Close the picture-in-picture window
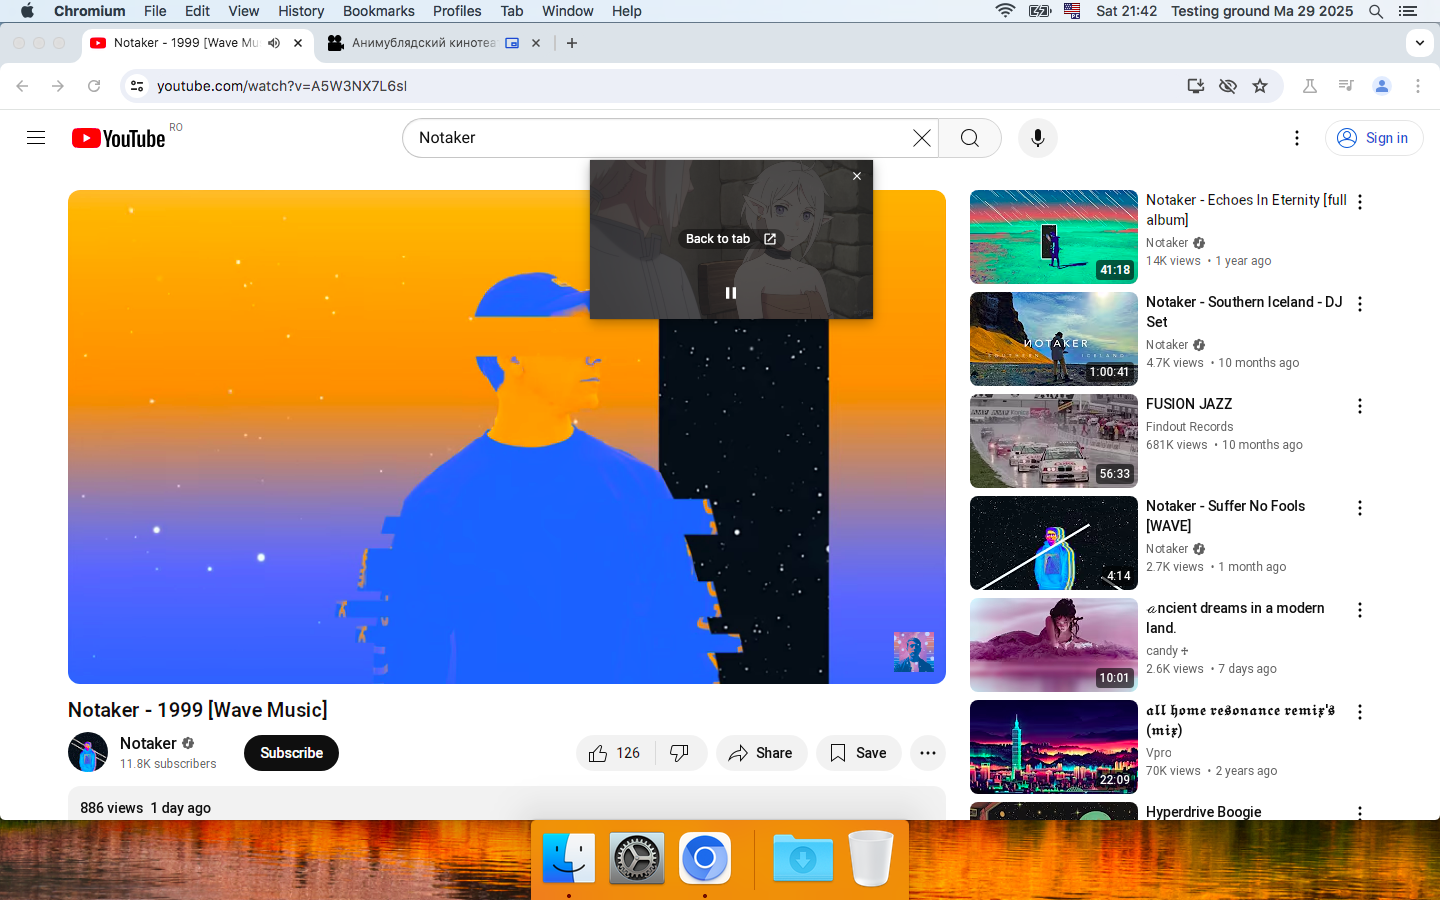Screen dimensions: 1440x900 [x=857, y=176]
